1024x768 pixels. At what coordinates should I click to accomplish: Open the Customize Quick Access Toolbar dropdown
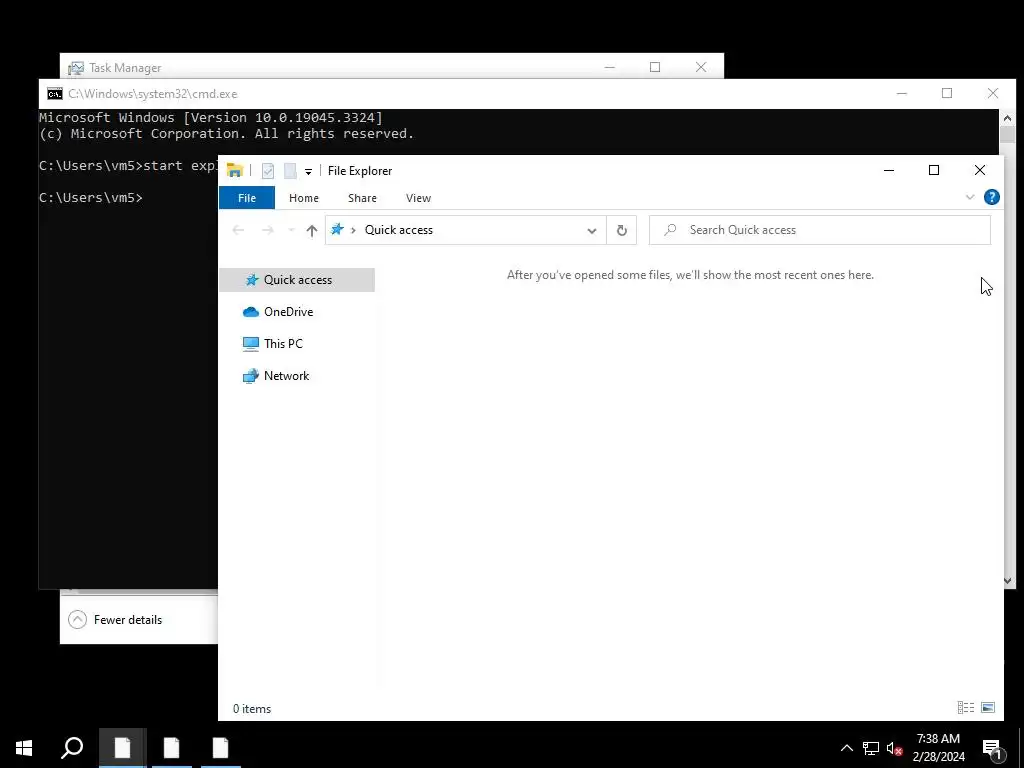308,172
